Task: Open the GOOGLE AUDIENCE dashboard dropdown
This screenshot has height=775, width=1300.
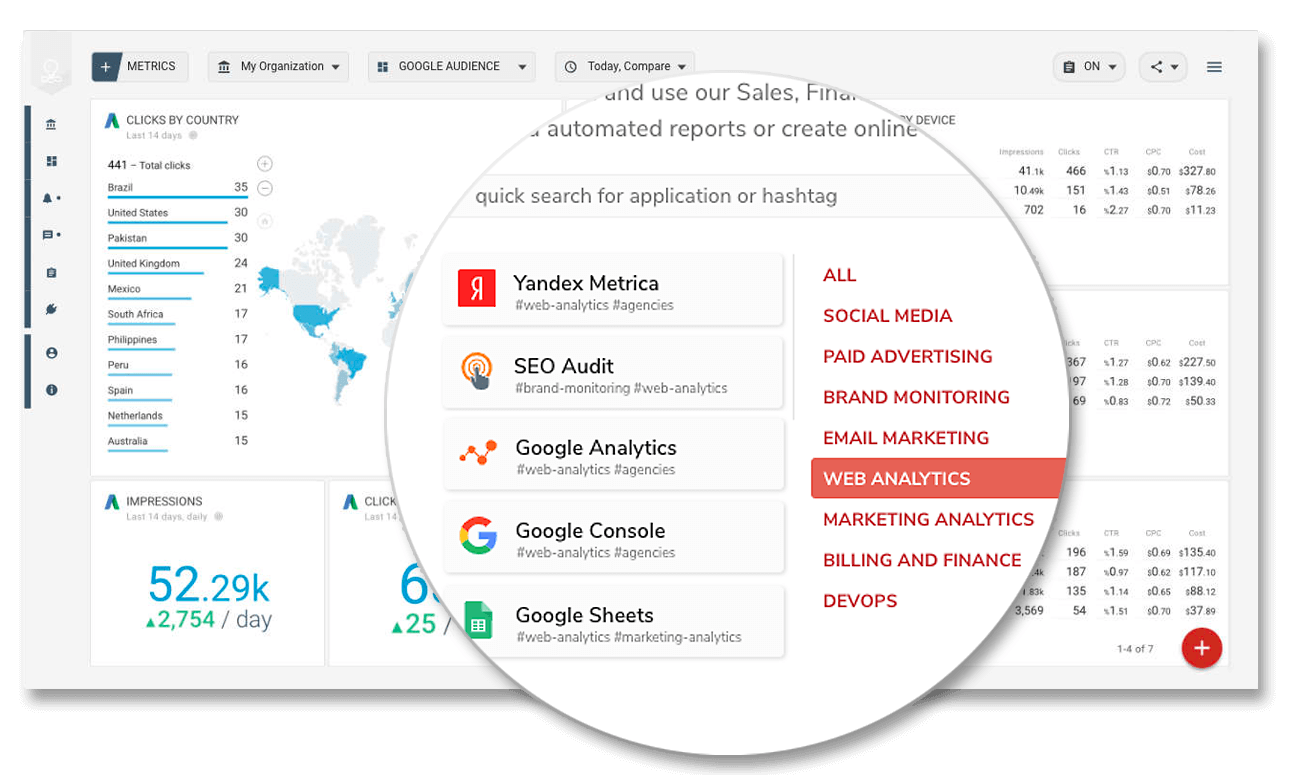Action: (451, 67)
